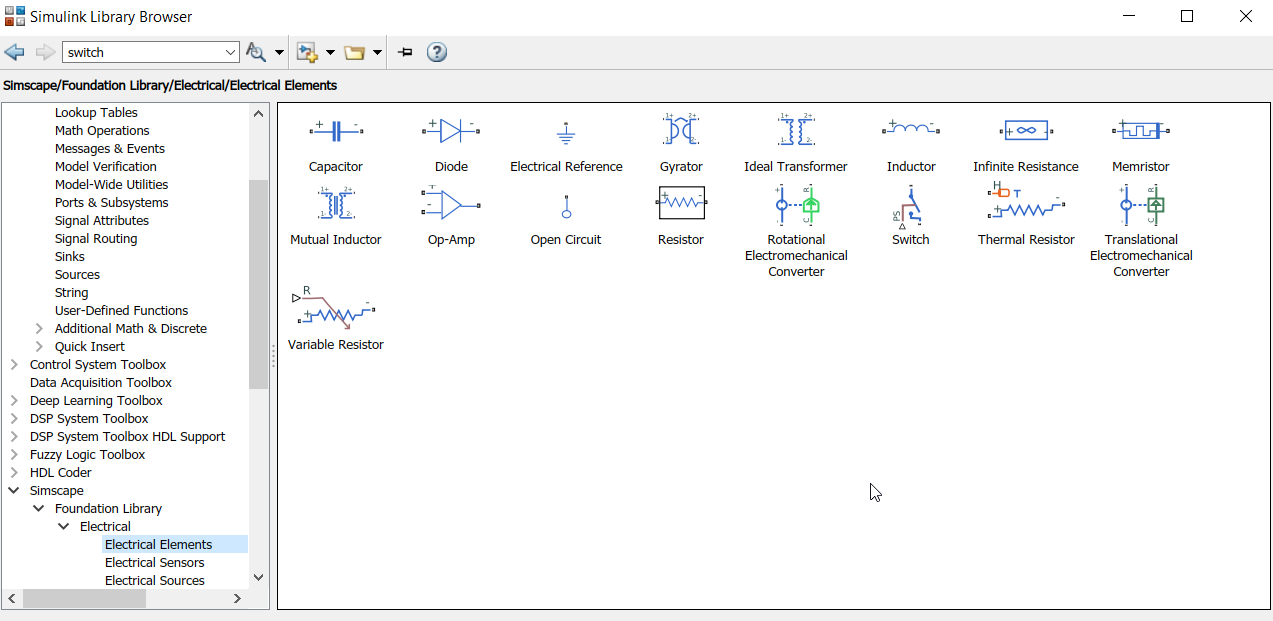Collapse the Foundation Library node
Viewport: 1273px width, 621px height.
39,508
